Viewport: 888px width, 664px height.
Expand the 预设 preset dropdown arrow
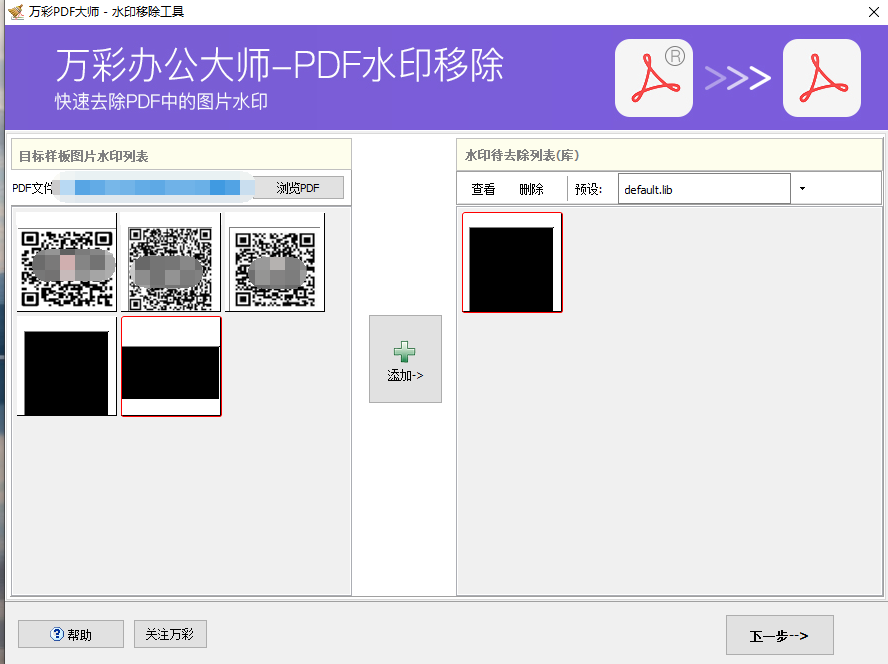click(x=802, y=189)
